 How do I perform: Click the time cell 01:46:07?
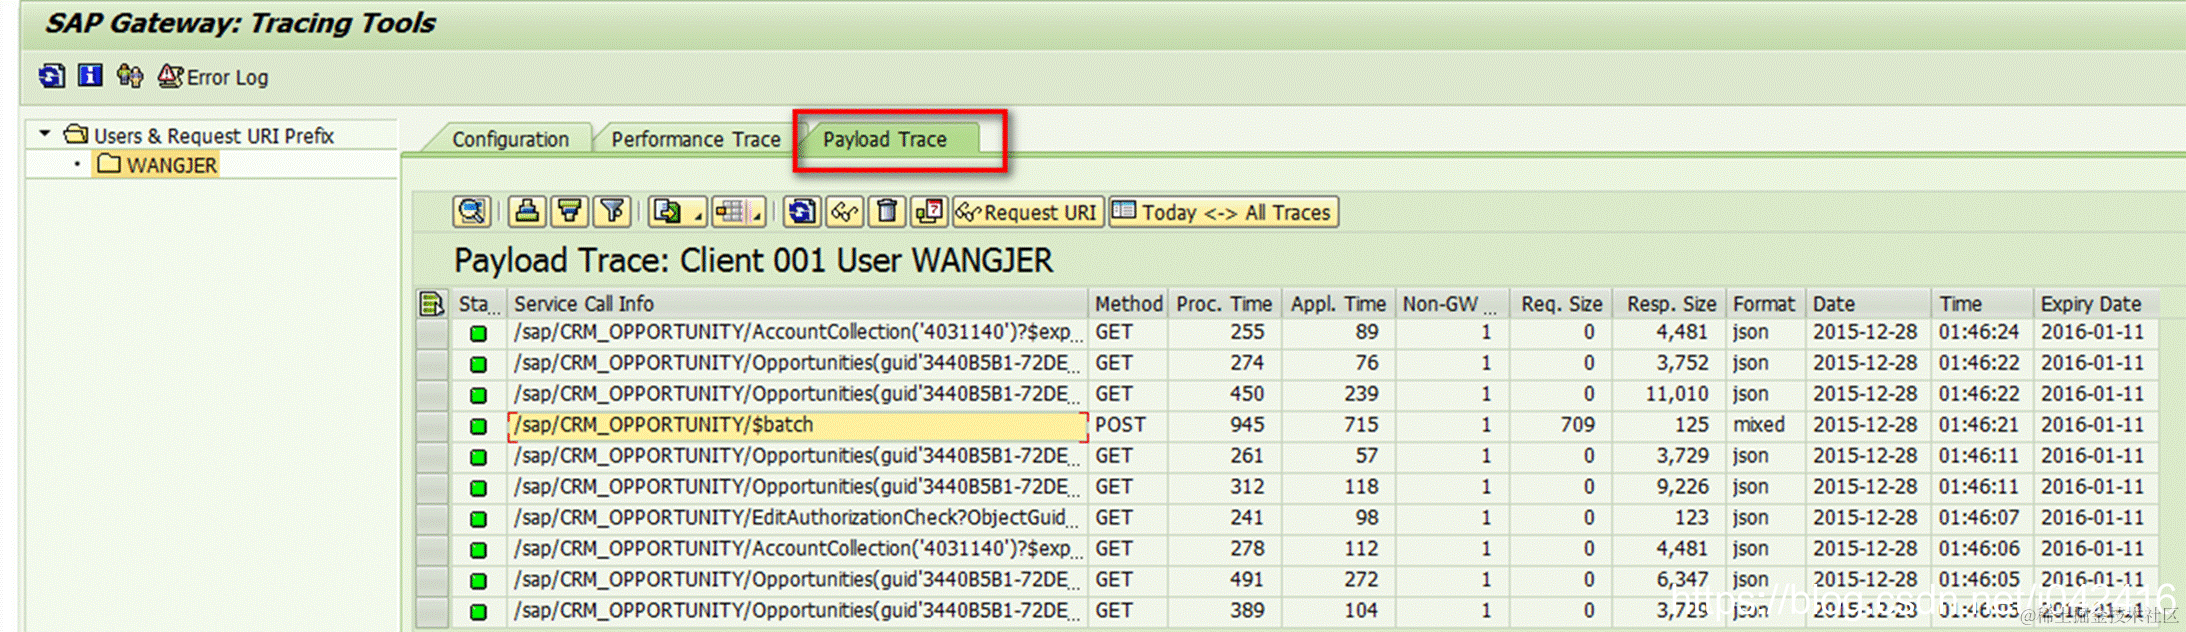(x=1979, y=518)
